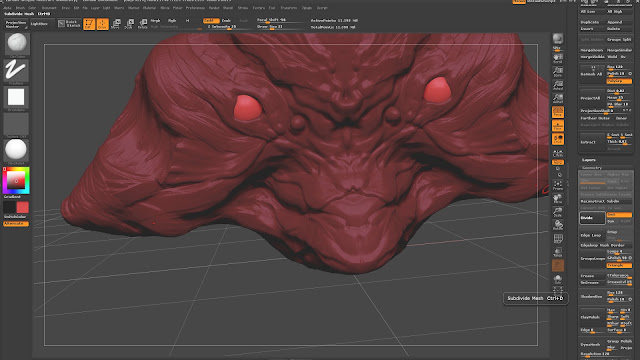Open the Brush menu
The image size is (640, 360).
[x=20, y=8]
